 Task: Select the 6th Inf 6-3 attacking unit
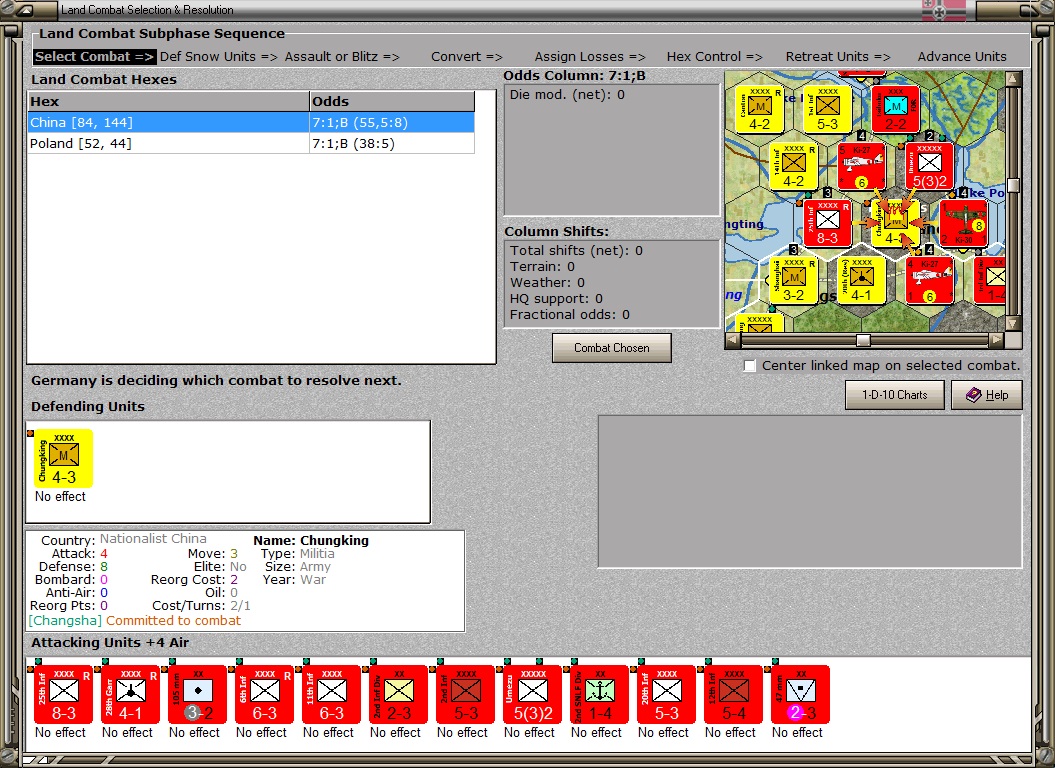pyautogui.click(x=264, y=695)
